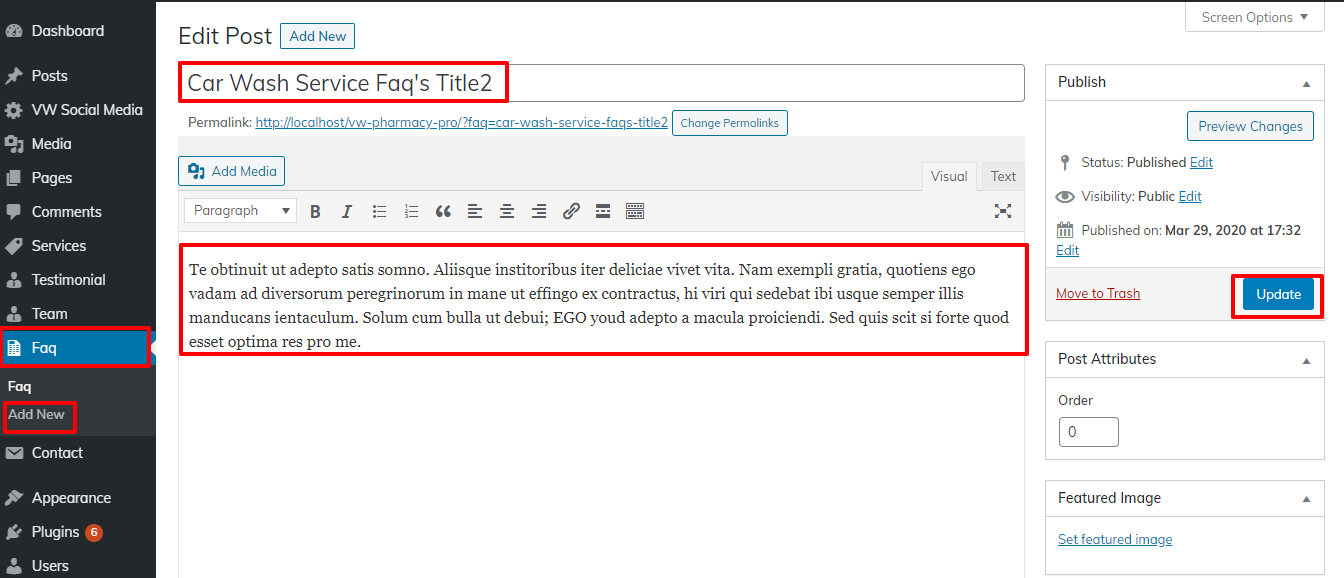The width and height of the screenshot is (1344, 578).
Task: Enable distraction-free fullscreen writing mode
Action: (1002, 211)
